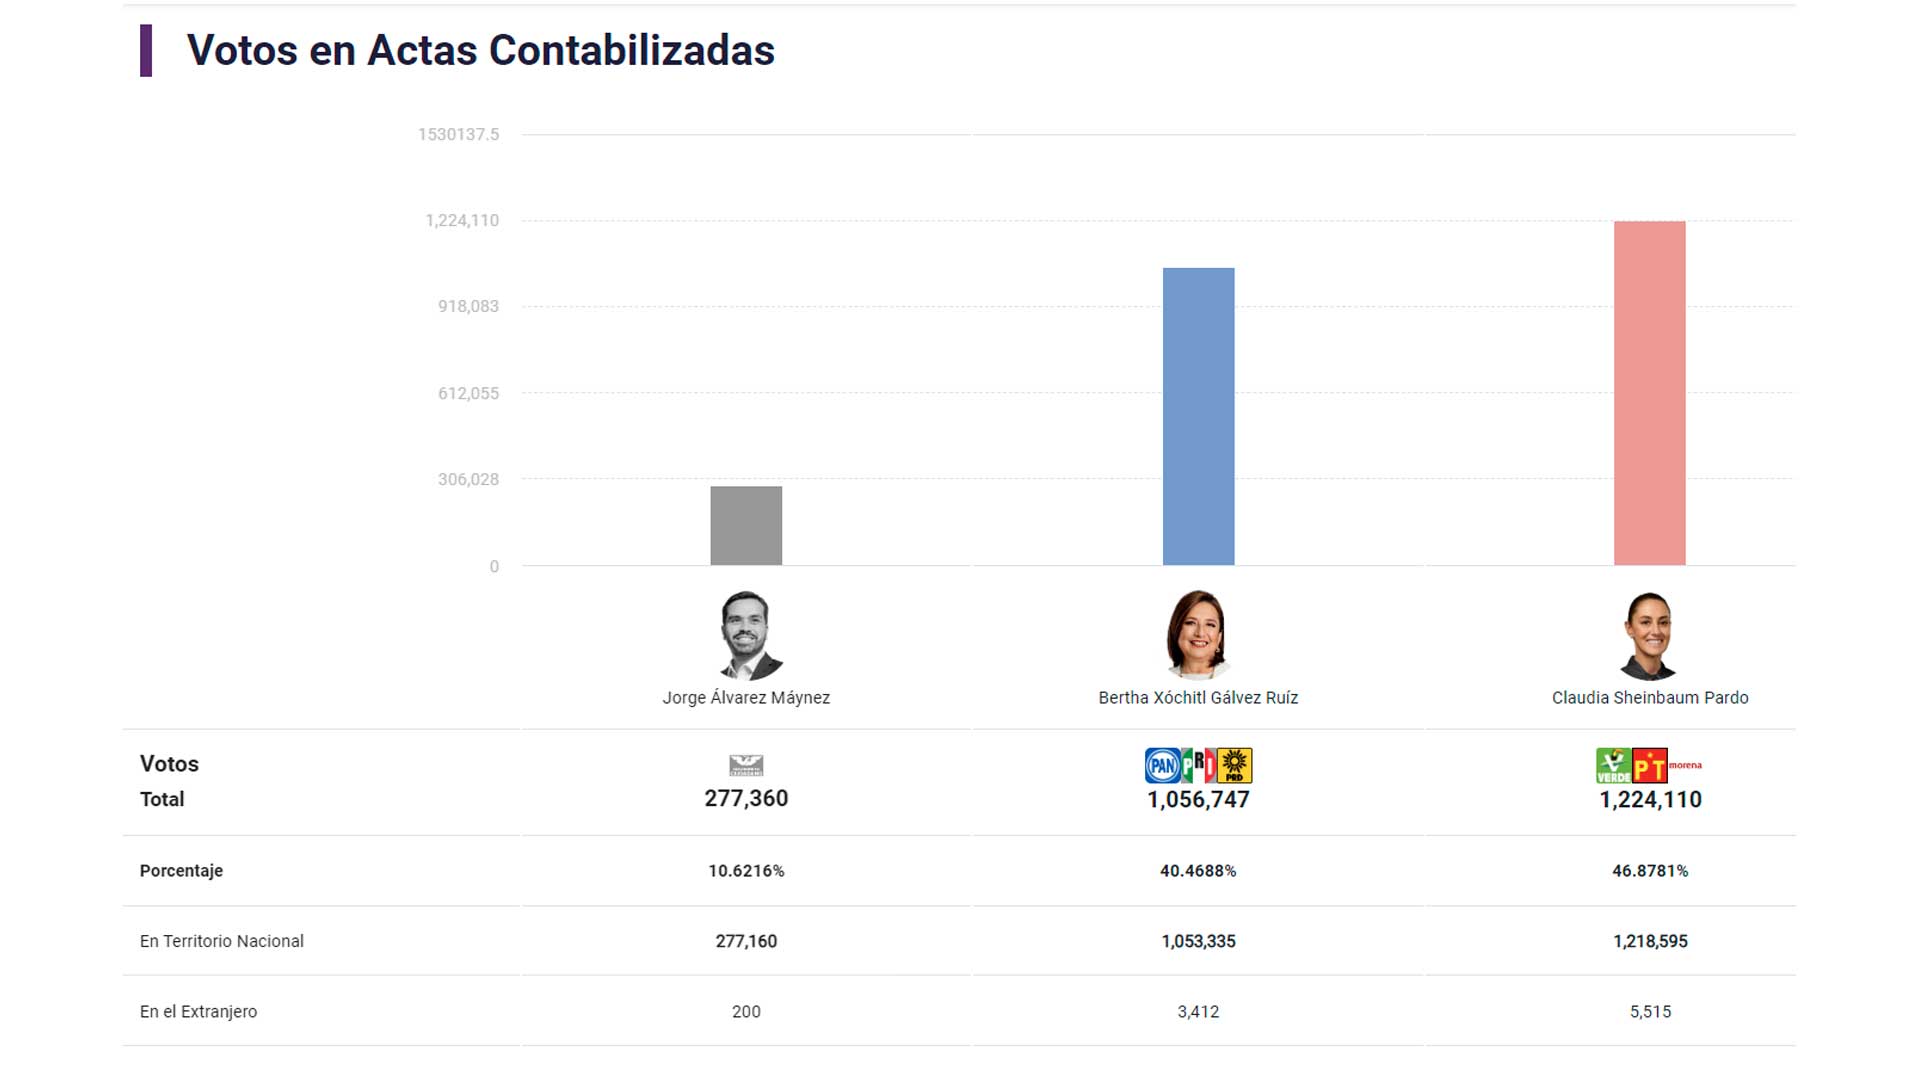This screenshot has height=1080, width=1920.
Task: Click the small morena party logo
Action: tap(1685, 765)
